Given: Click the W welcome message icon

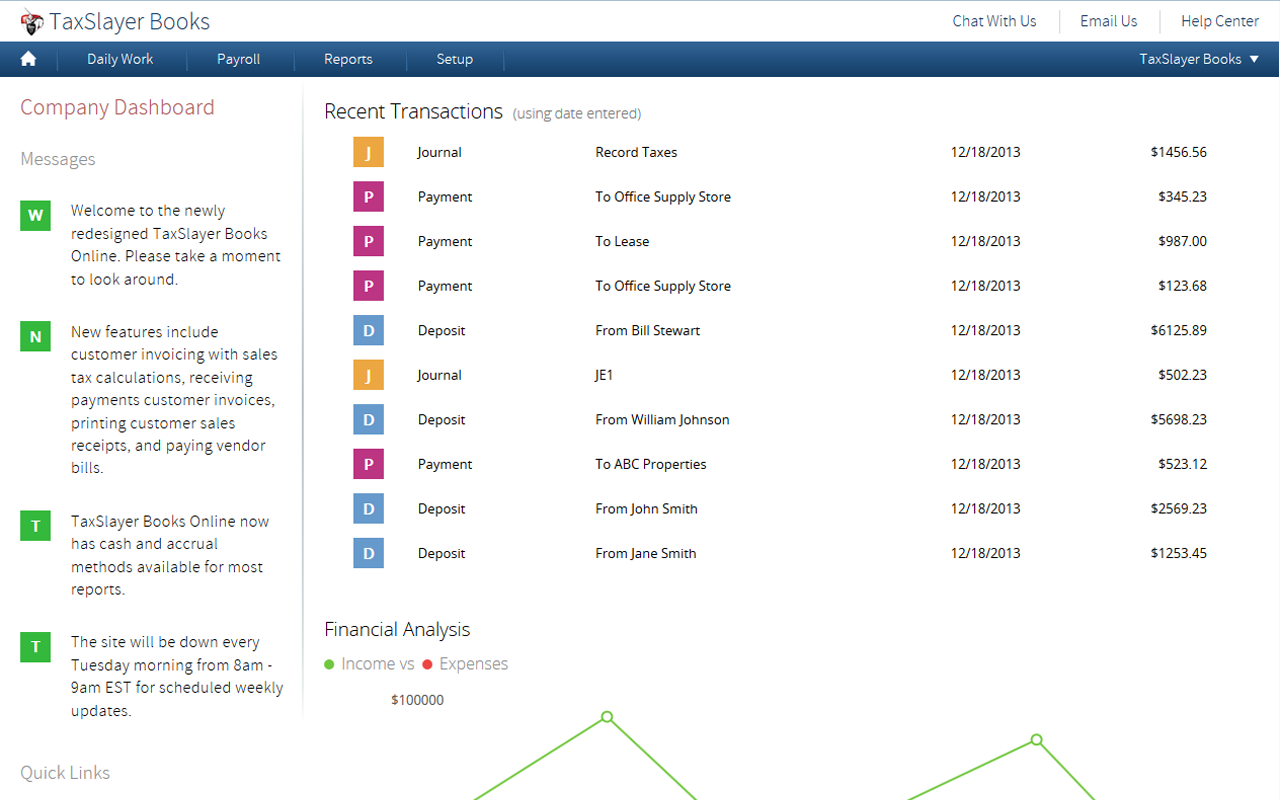Looking at the screenshot, I should (35, 215).
